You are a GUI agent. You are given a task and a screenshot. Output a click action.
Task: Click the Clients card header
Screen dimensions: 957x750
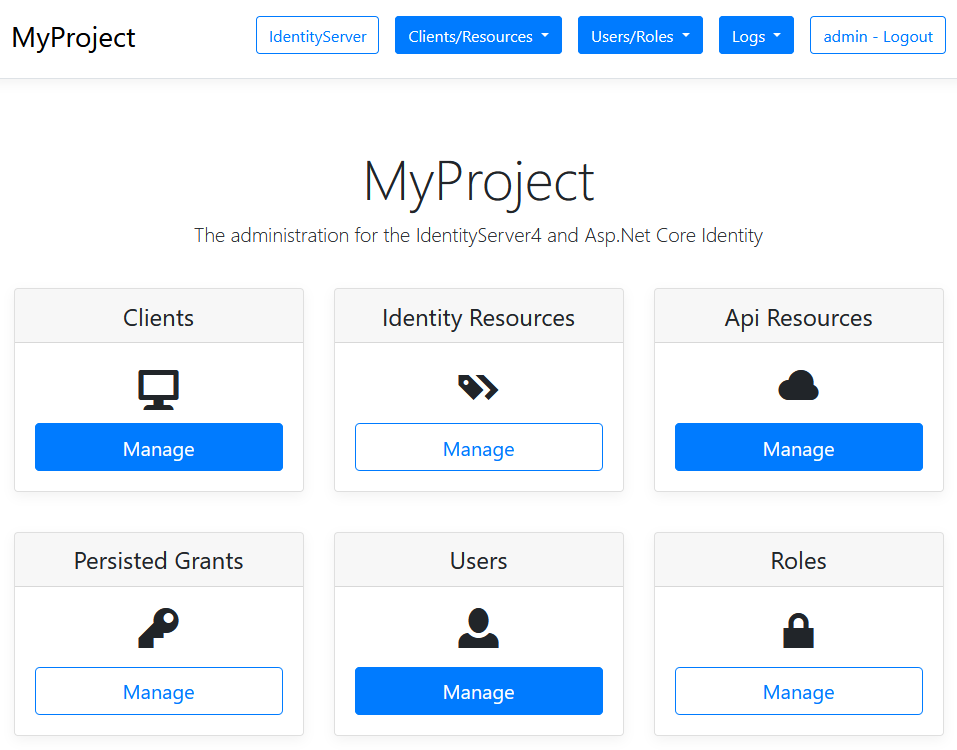click(x=159, y=316)
